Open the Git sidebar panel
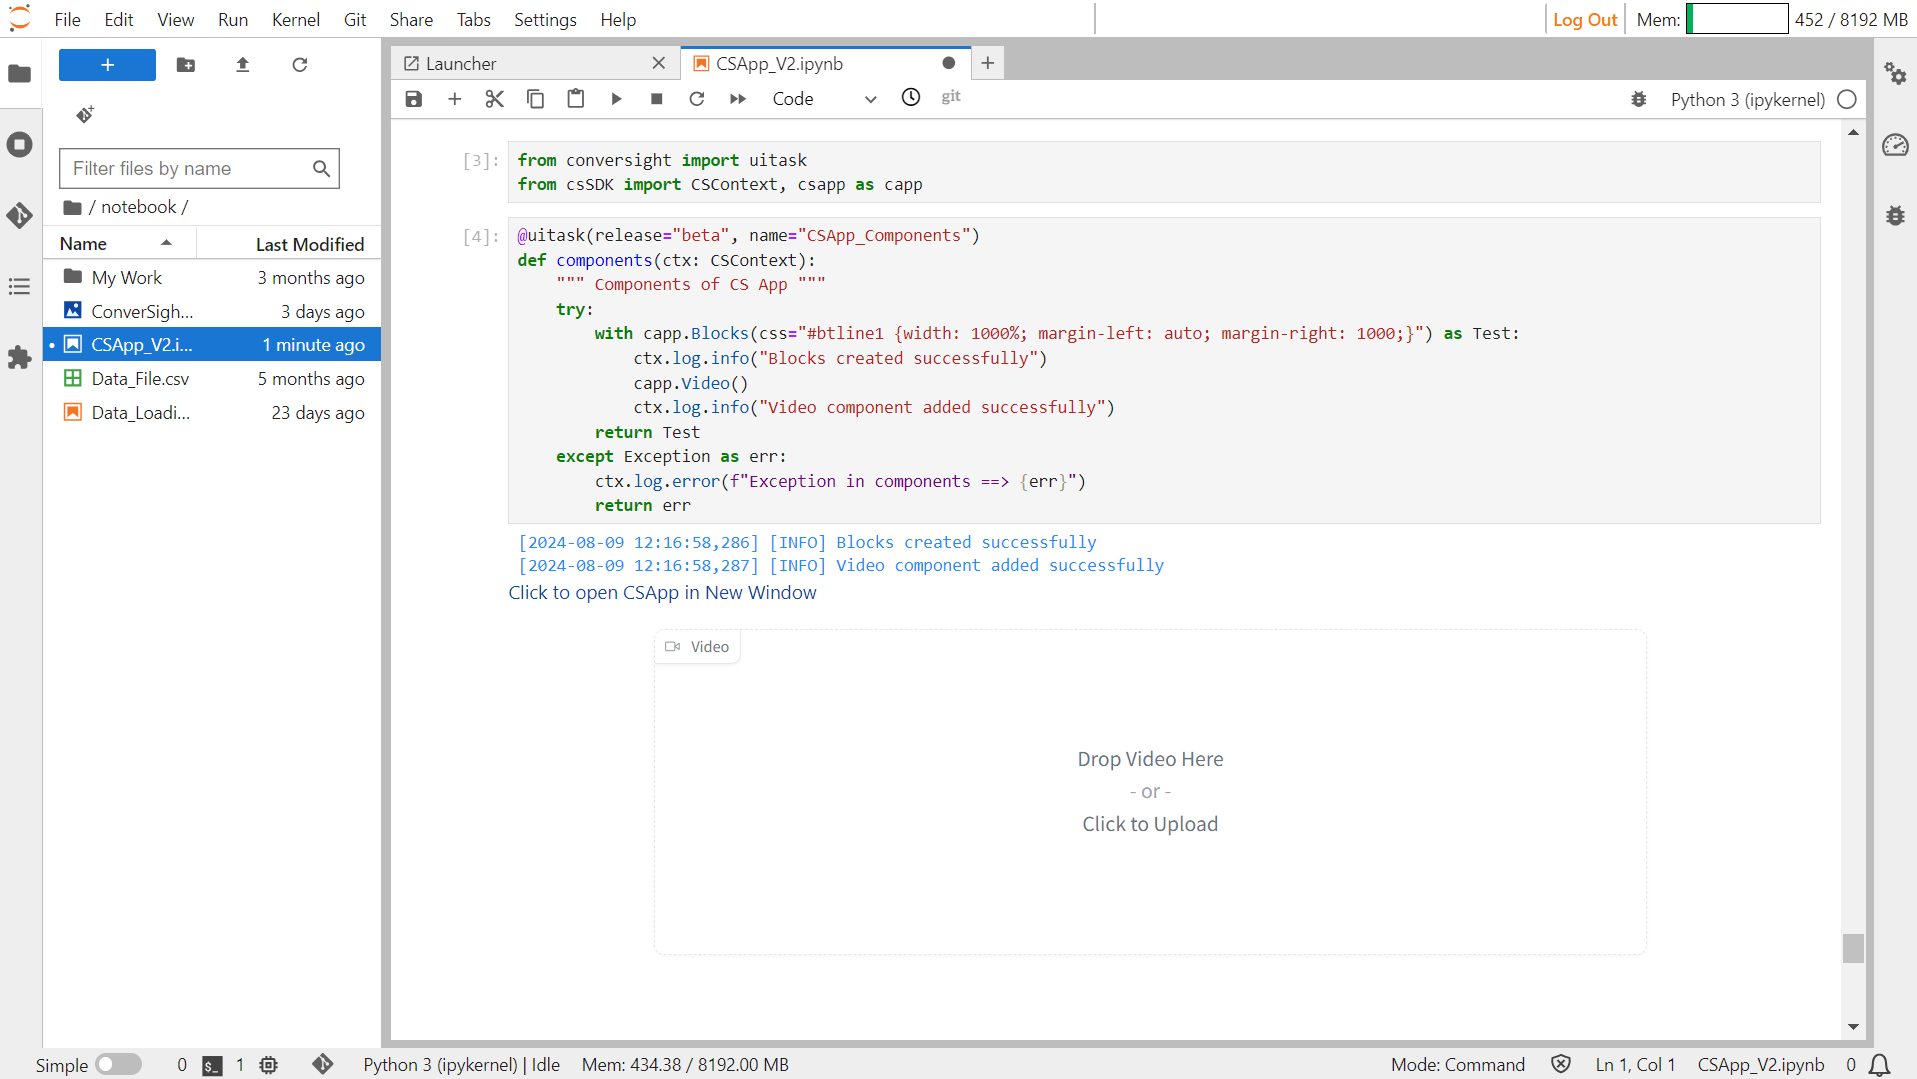The width and height of the screenshot is (1917, 1079). click(20, 216)
